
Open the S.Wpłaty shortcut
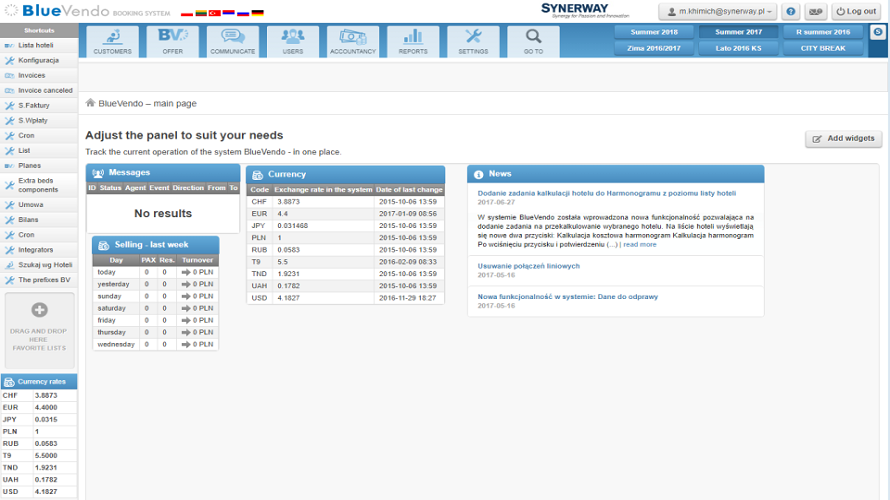click(x=39, y=120)
